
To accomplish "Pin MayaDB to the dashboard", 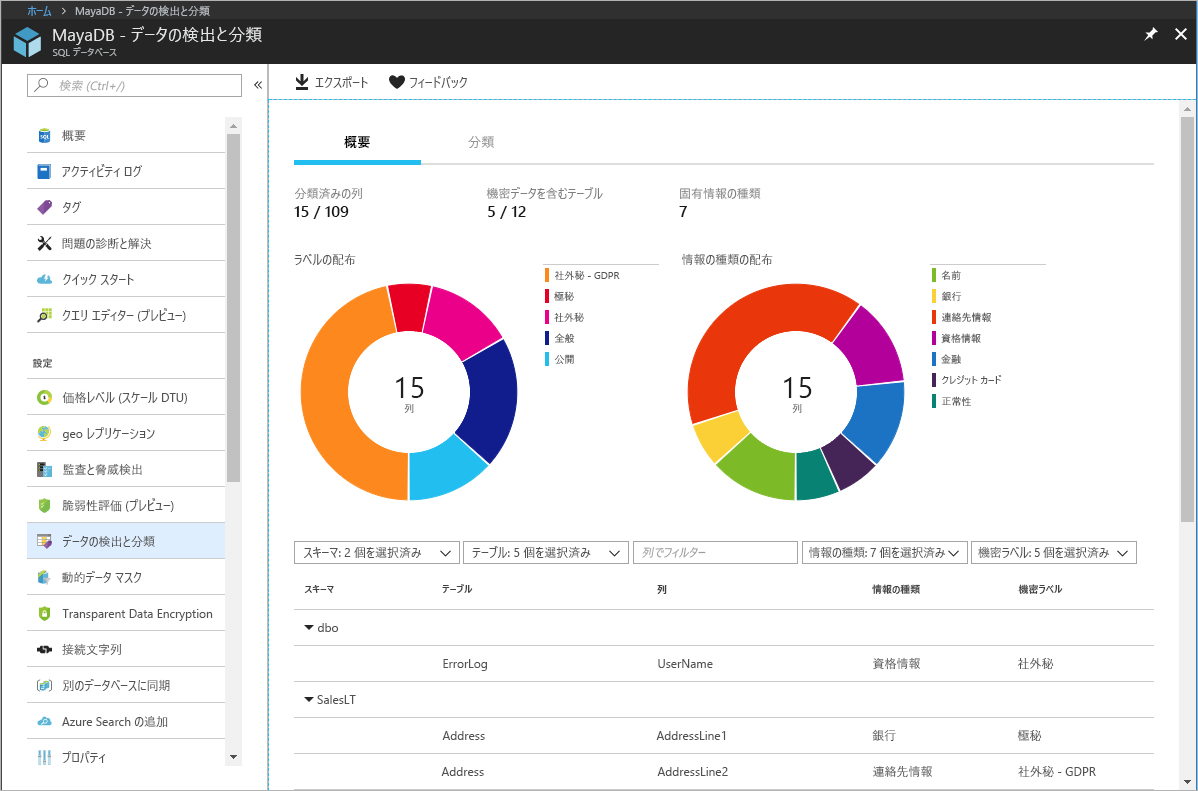I will coord(1149,33).
